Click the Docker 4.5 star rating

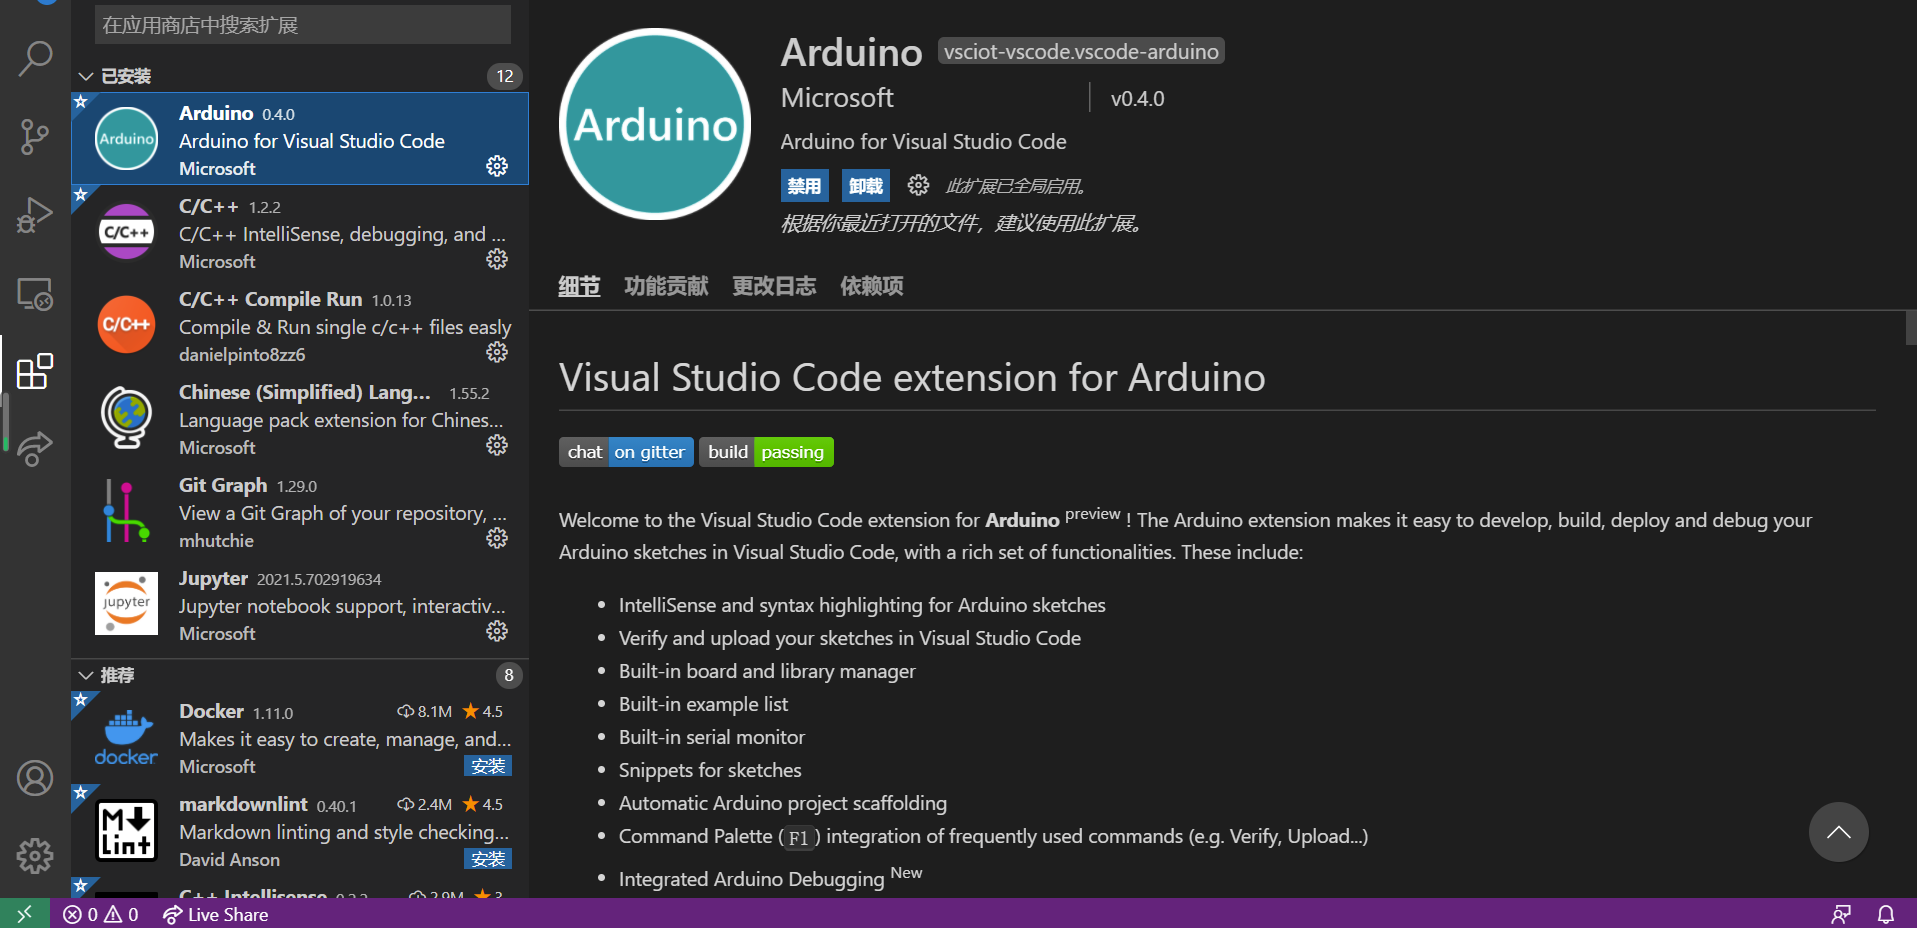pos(483,711)
